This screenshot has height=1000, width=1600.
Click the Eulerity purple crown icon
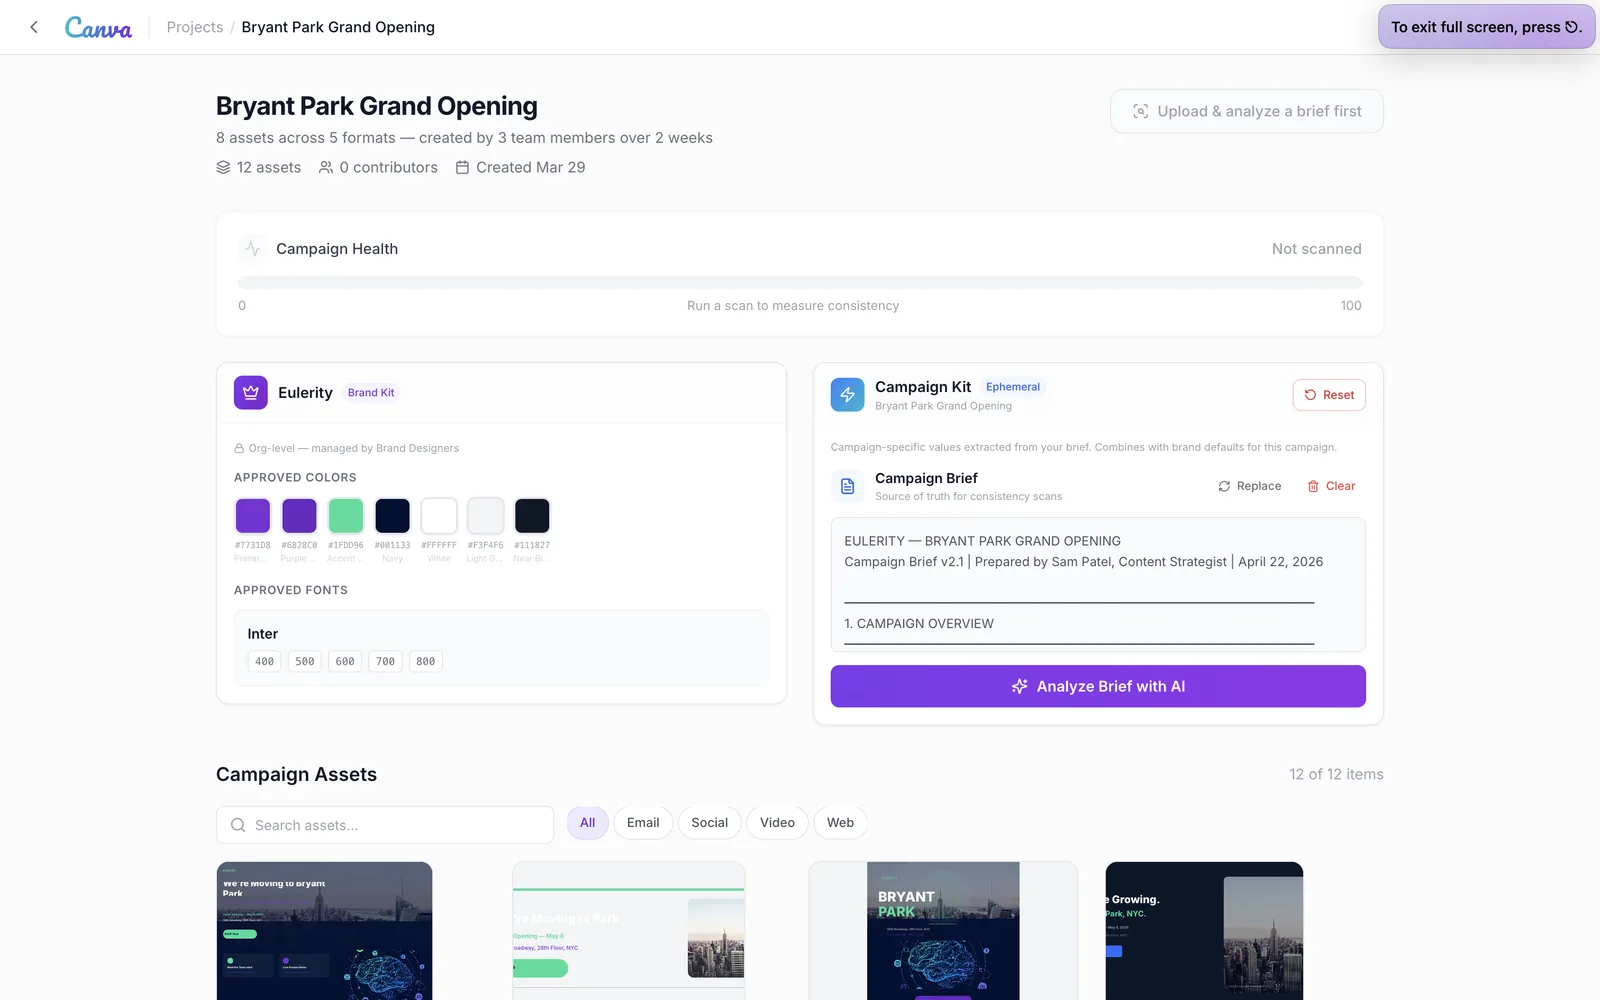(251, 393)
